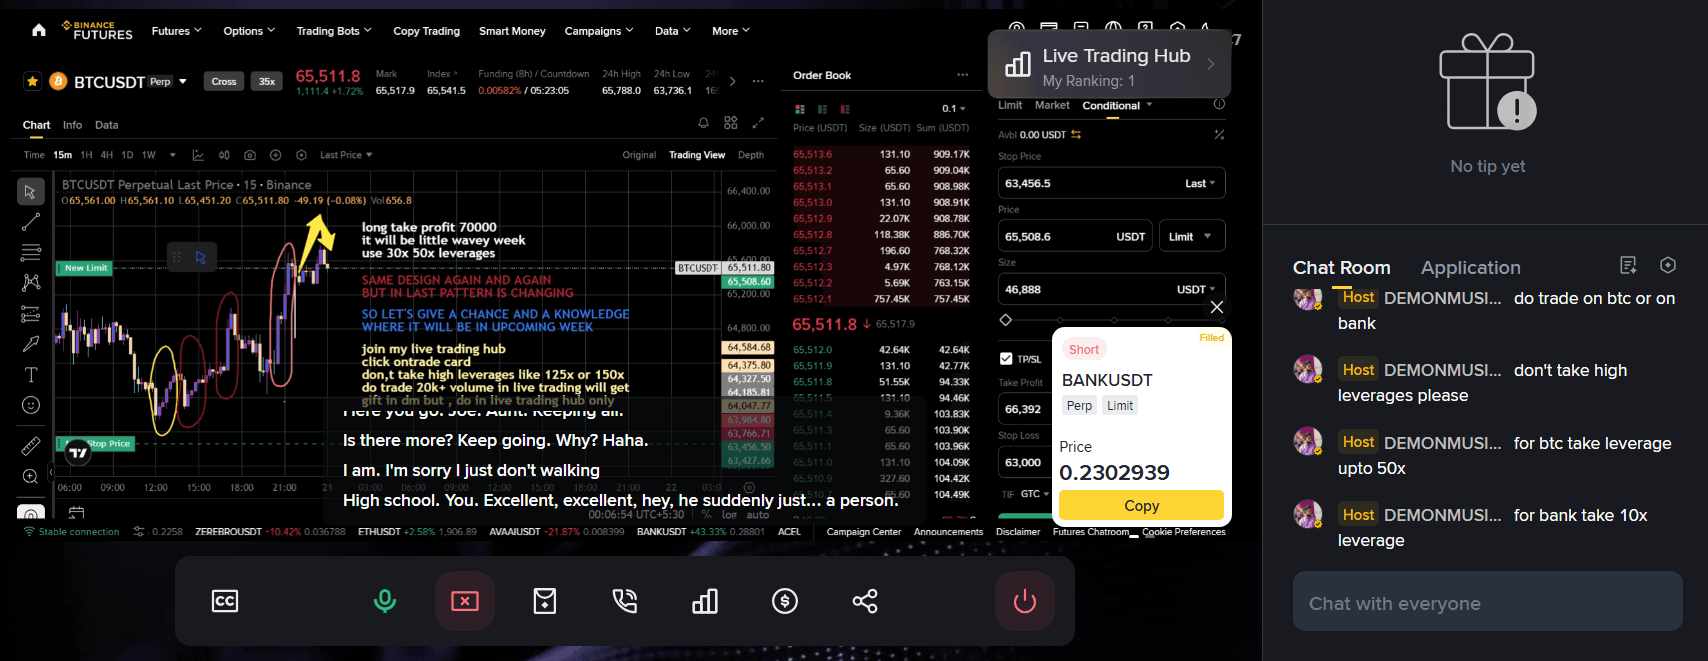This screenshot has width=1708, height=661.
Task: Open the chart indicators icon
Action: click(x=198, y=155)
